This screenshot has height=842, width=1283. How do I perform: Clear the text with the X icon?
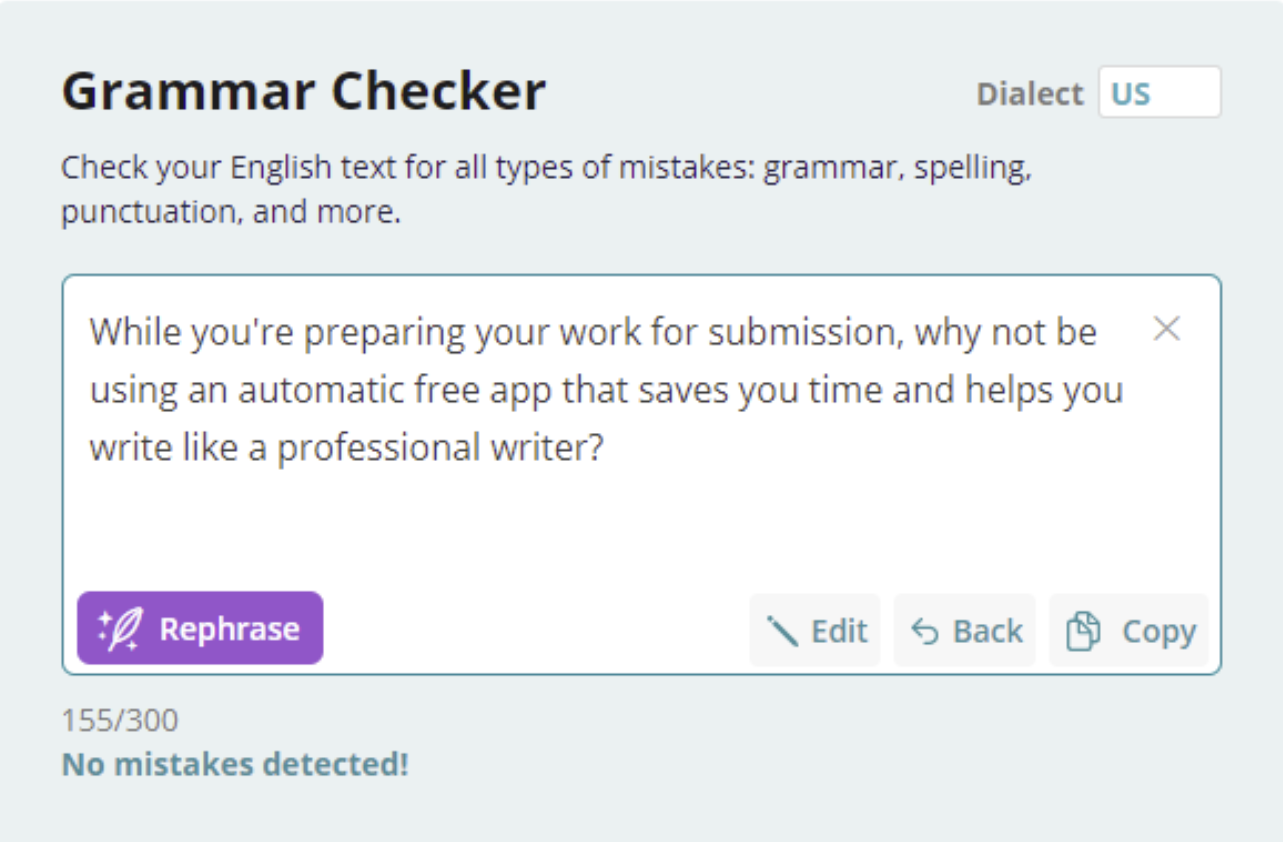pyautogui.click(x=1167, y=329)
